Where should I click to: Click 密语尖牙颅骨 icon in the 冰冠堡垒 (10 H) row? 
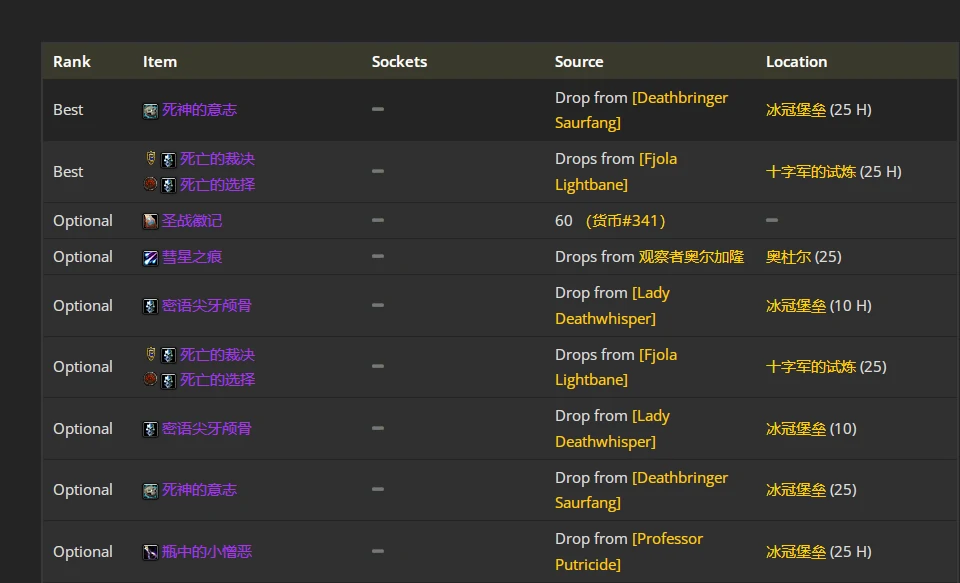(150, 306)
